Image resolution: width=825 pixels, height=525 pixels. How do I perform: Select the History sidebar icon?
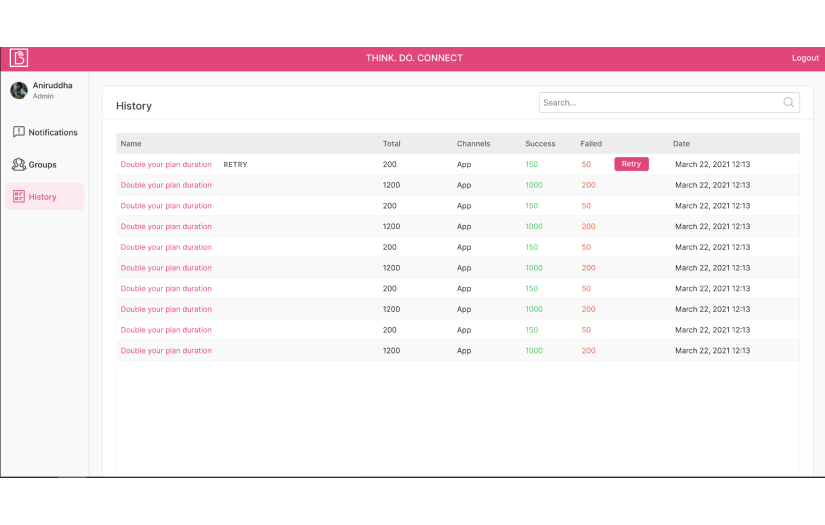19,196
